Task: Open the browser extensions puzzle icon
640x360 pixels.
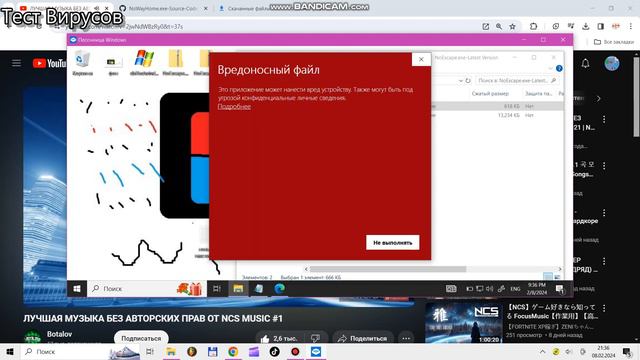Action: click(x=533, y=27)
